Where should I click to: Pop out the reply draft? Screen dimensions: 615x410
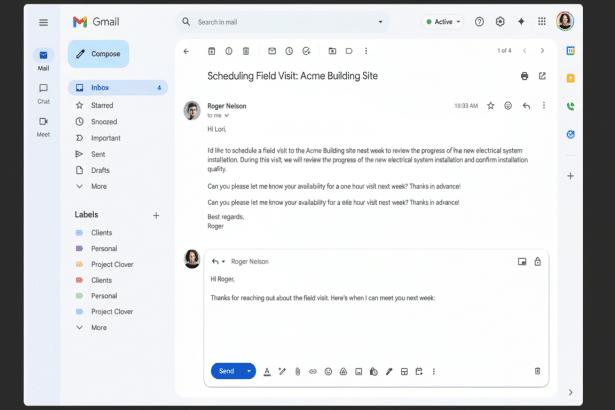click(522, 262)
